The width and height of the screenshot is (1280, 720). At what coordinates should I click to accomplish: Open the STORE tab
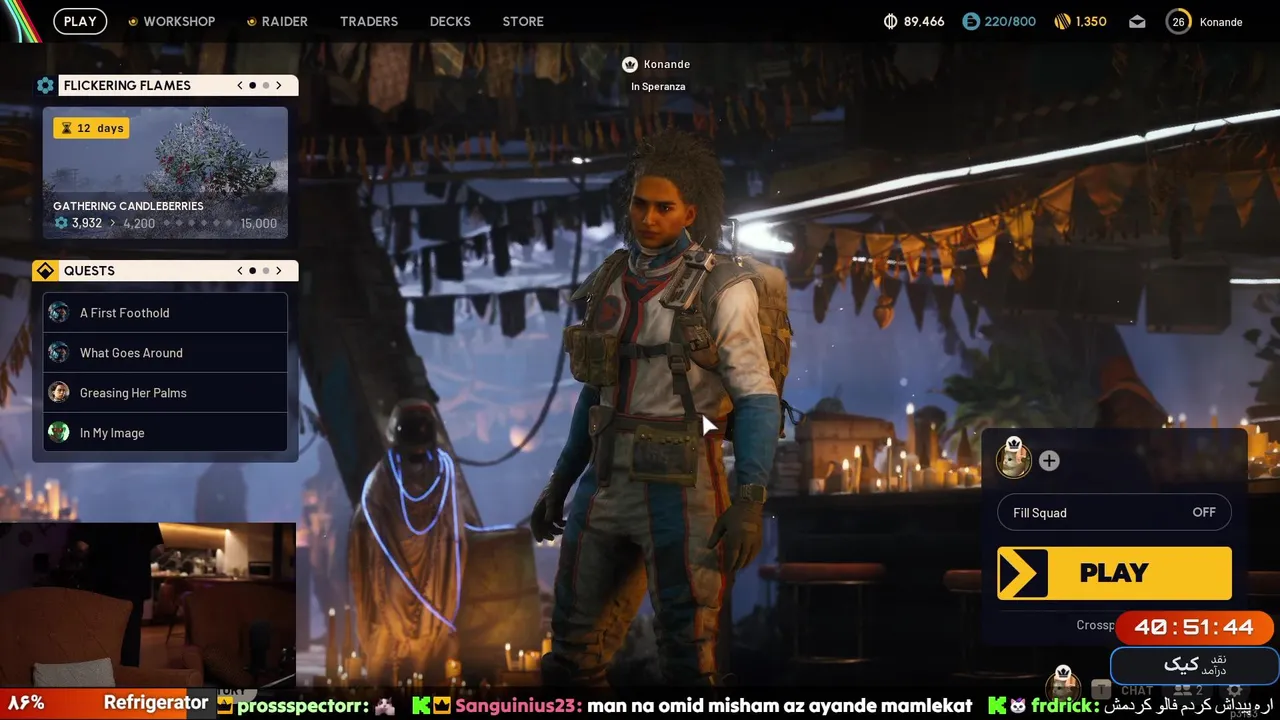pyautogui.click(x=523, y=21)
